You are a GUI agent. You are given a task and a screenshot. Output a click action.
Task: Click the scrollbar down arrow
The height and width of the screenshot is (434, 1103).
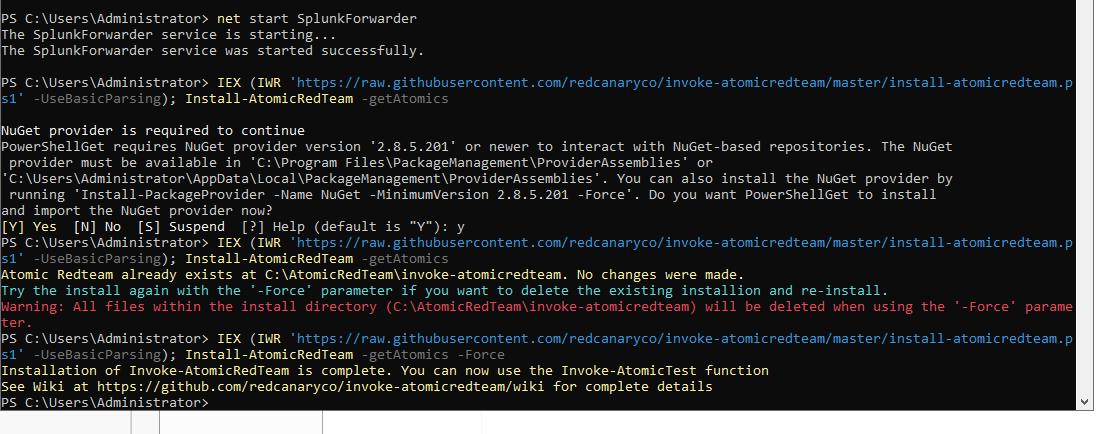point(1087,402)
